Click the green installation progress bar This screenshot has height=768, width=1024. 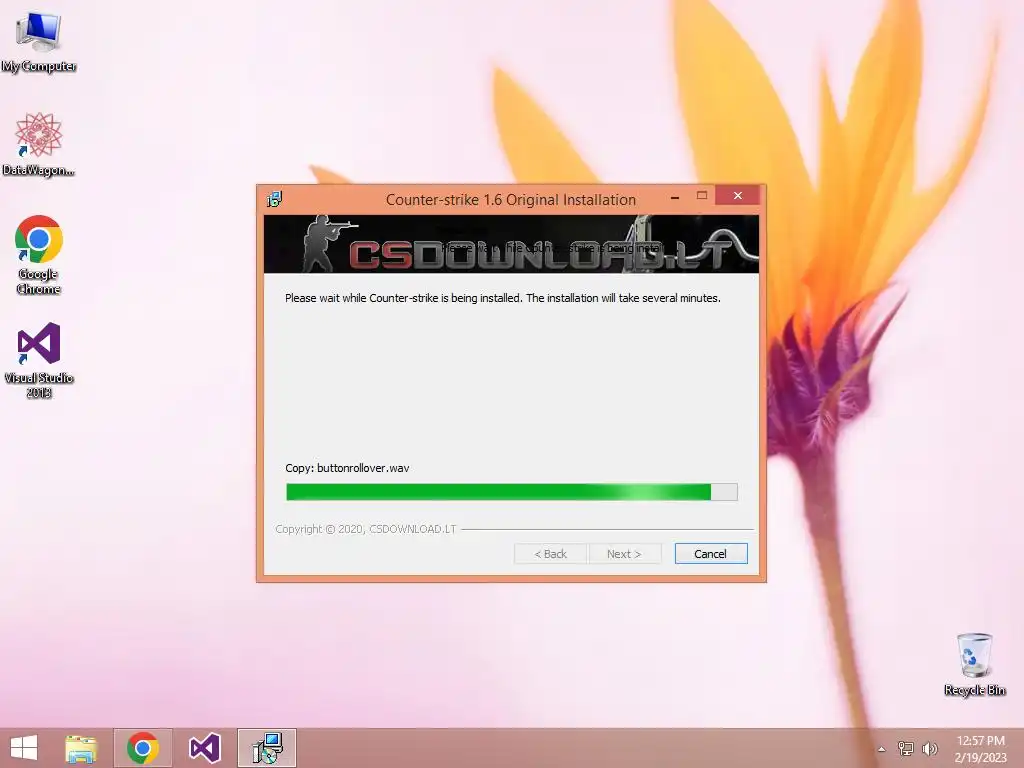(512, 492)
